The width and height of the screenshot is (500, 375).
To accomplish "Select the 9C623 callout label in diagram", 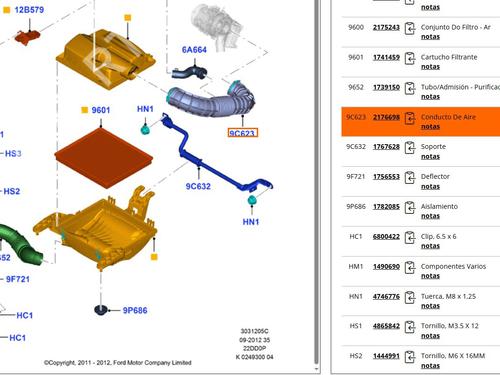I will coord(242,133).
